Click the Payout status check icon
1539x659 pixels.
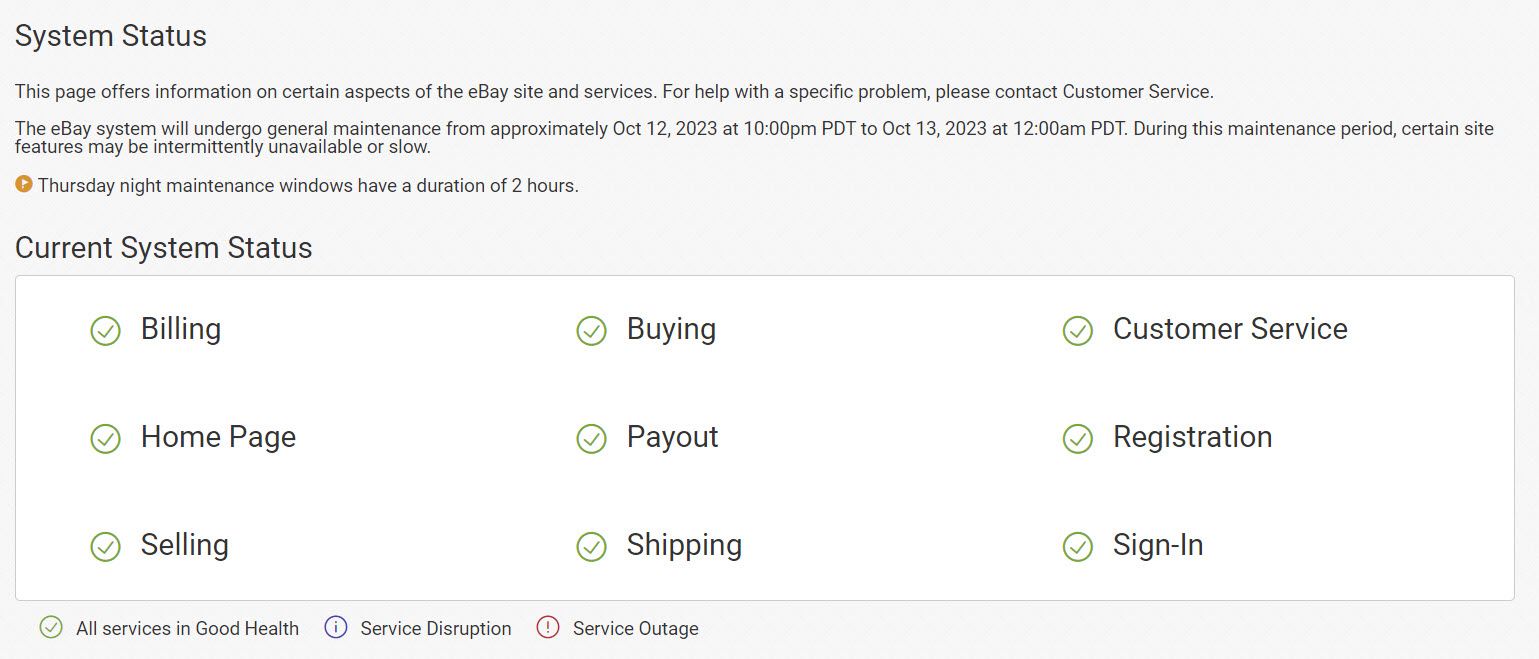click(x=591, y=438)
